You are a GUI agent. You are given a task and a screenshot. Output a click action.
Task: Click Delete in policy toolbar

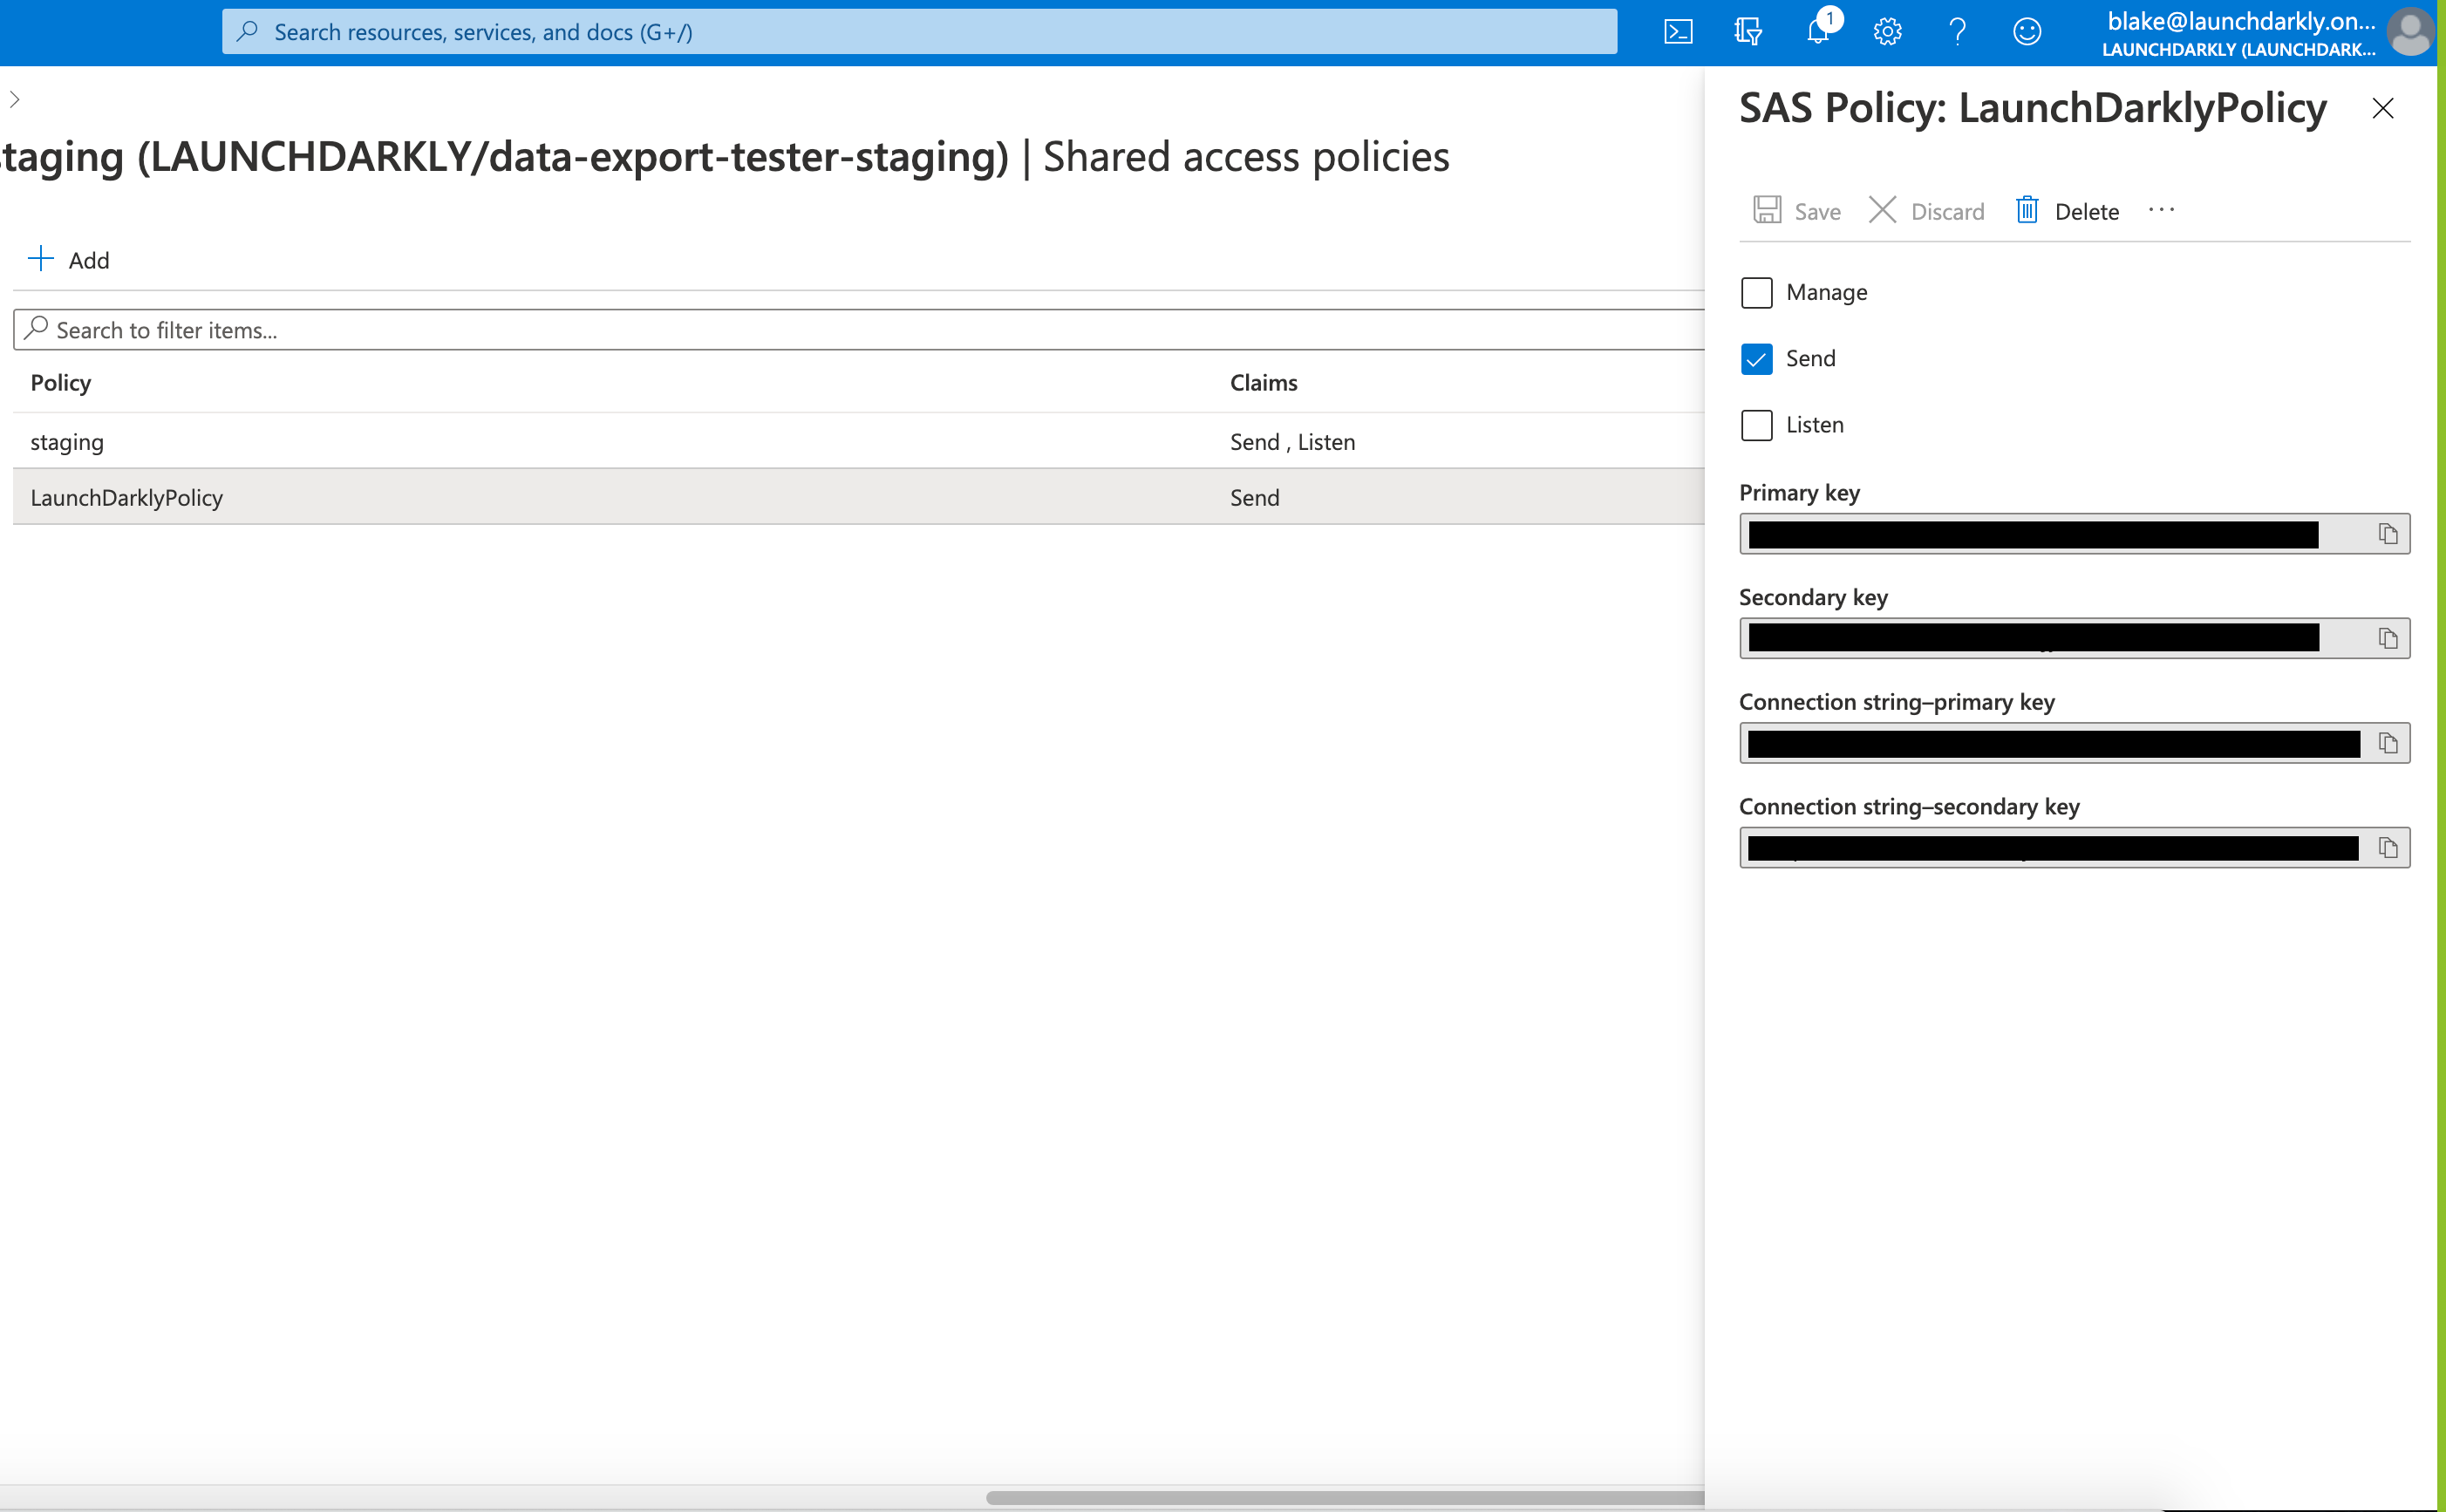pos(2067,211)
